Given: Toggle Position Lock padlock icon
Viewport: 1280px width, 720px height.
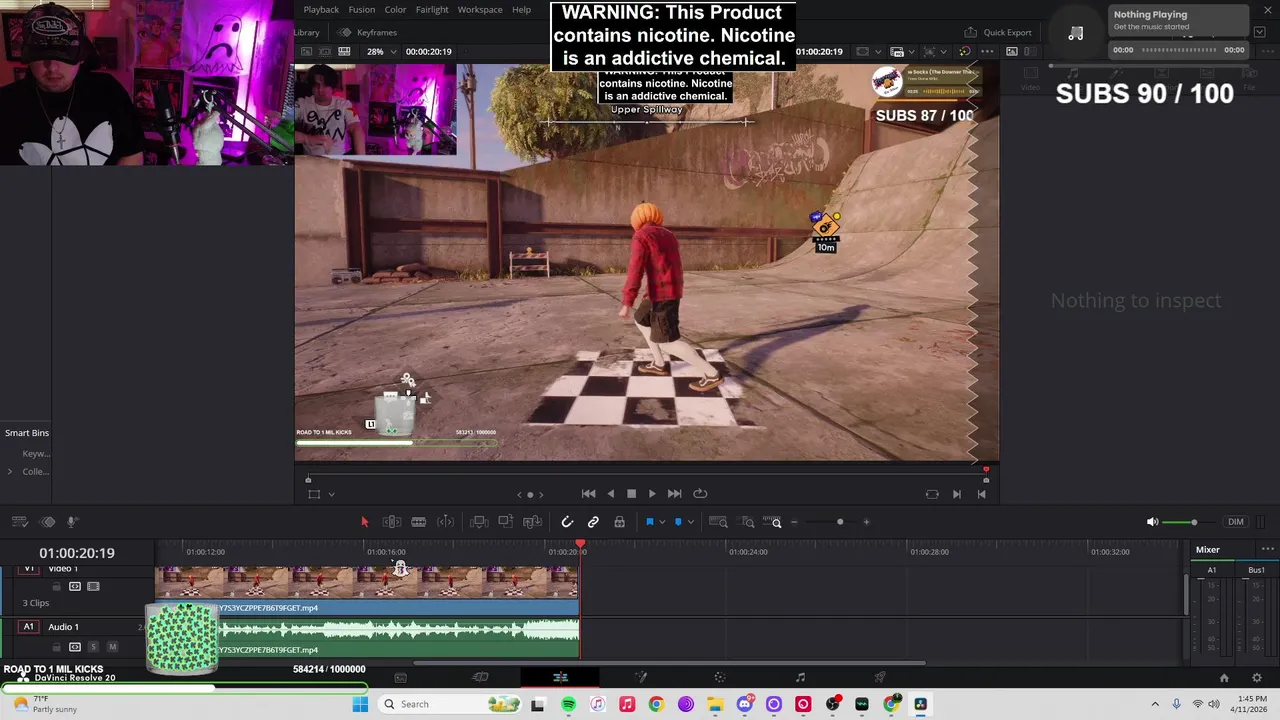Looking at the screenshot, I should [x=619, y=522].
